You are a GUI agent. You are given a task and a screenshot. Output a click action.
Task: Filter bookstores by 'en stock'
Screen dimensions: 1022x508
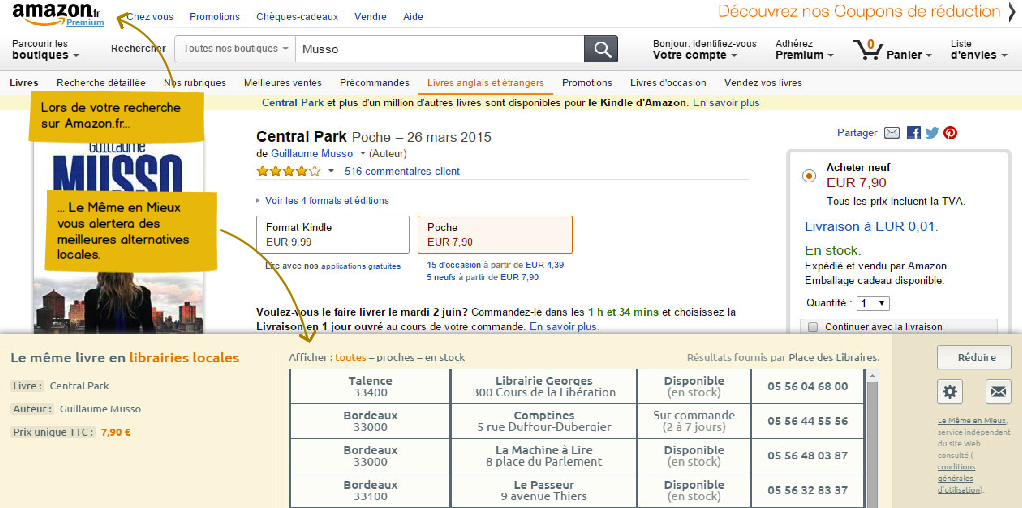click(x=445, y=357)
